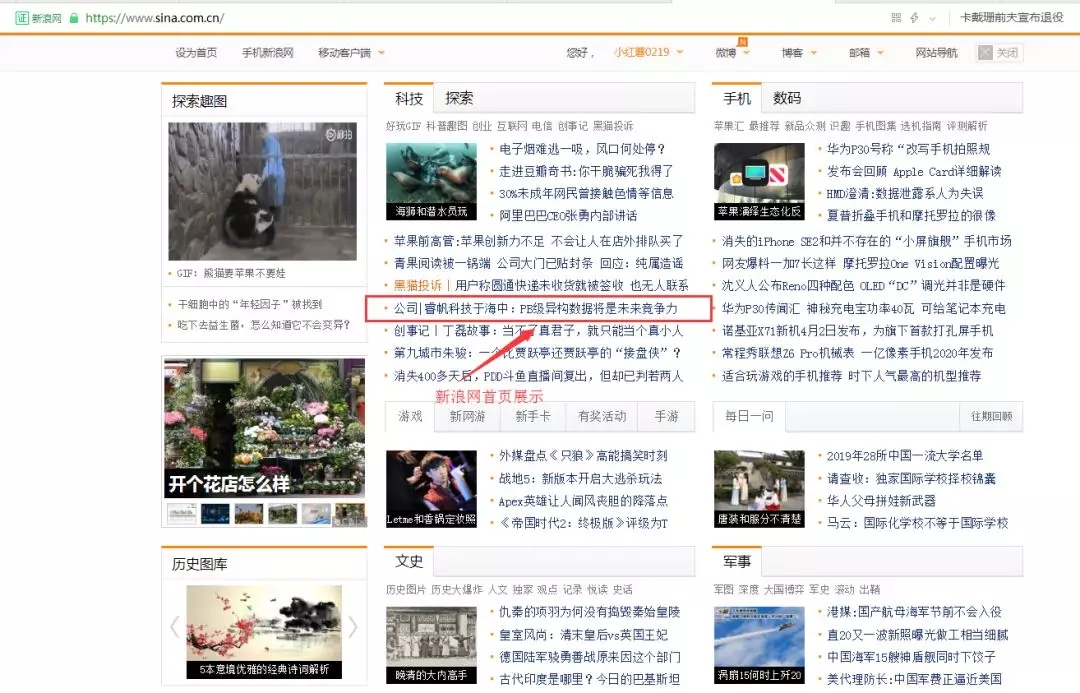Switch to the 数码 tab

tap(787, 98)
